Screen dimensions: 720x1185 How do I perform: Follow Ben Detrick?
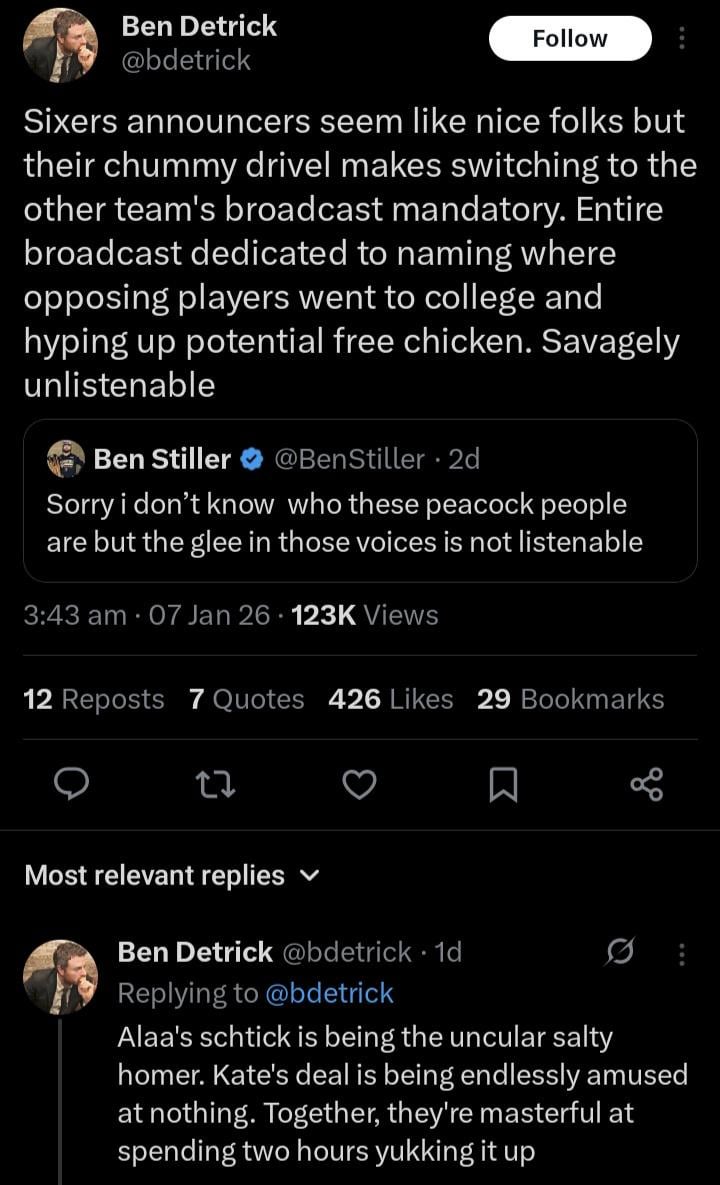[x=569, y=39]
